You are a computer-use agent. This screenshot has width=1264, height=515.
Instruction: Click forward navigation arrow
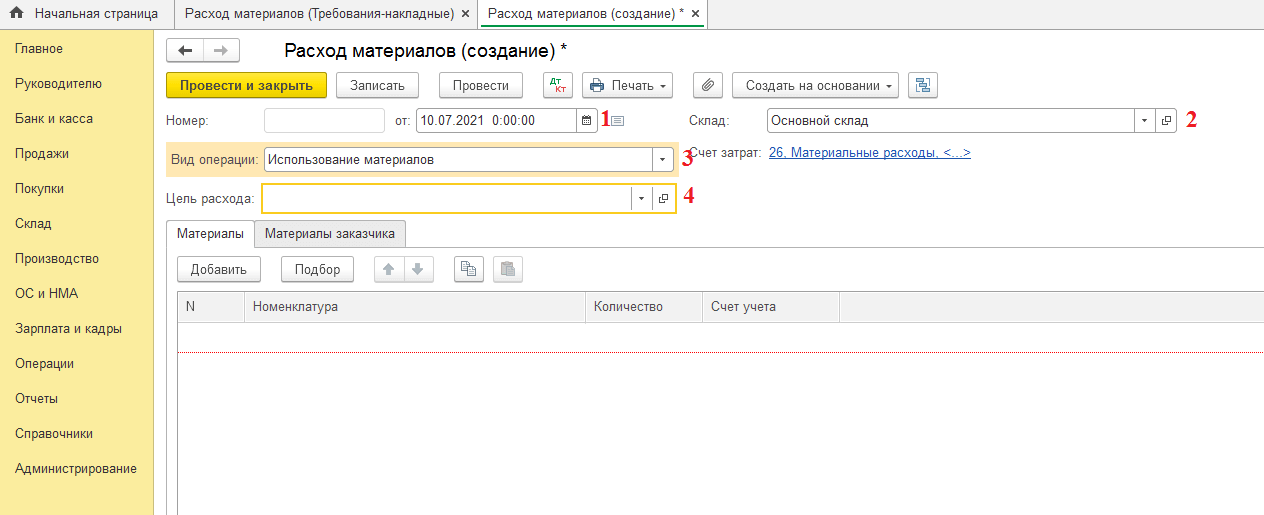point(221,51)
